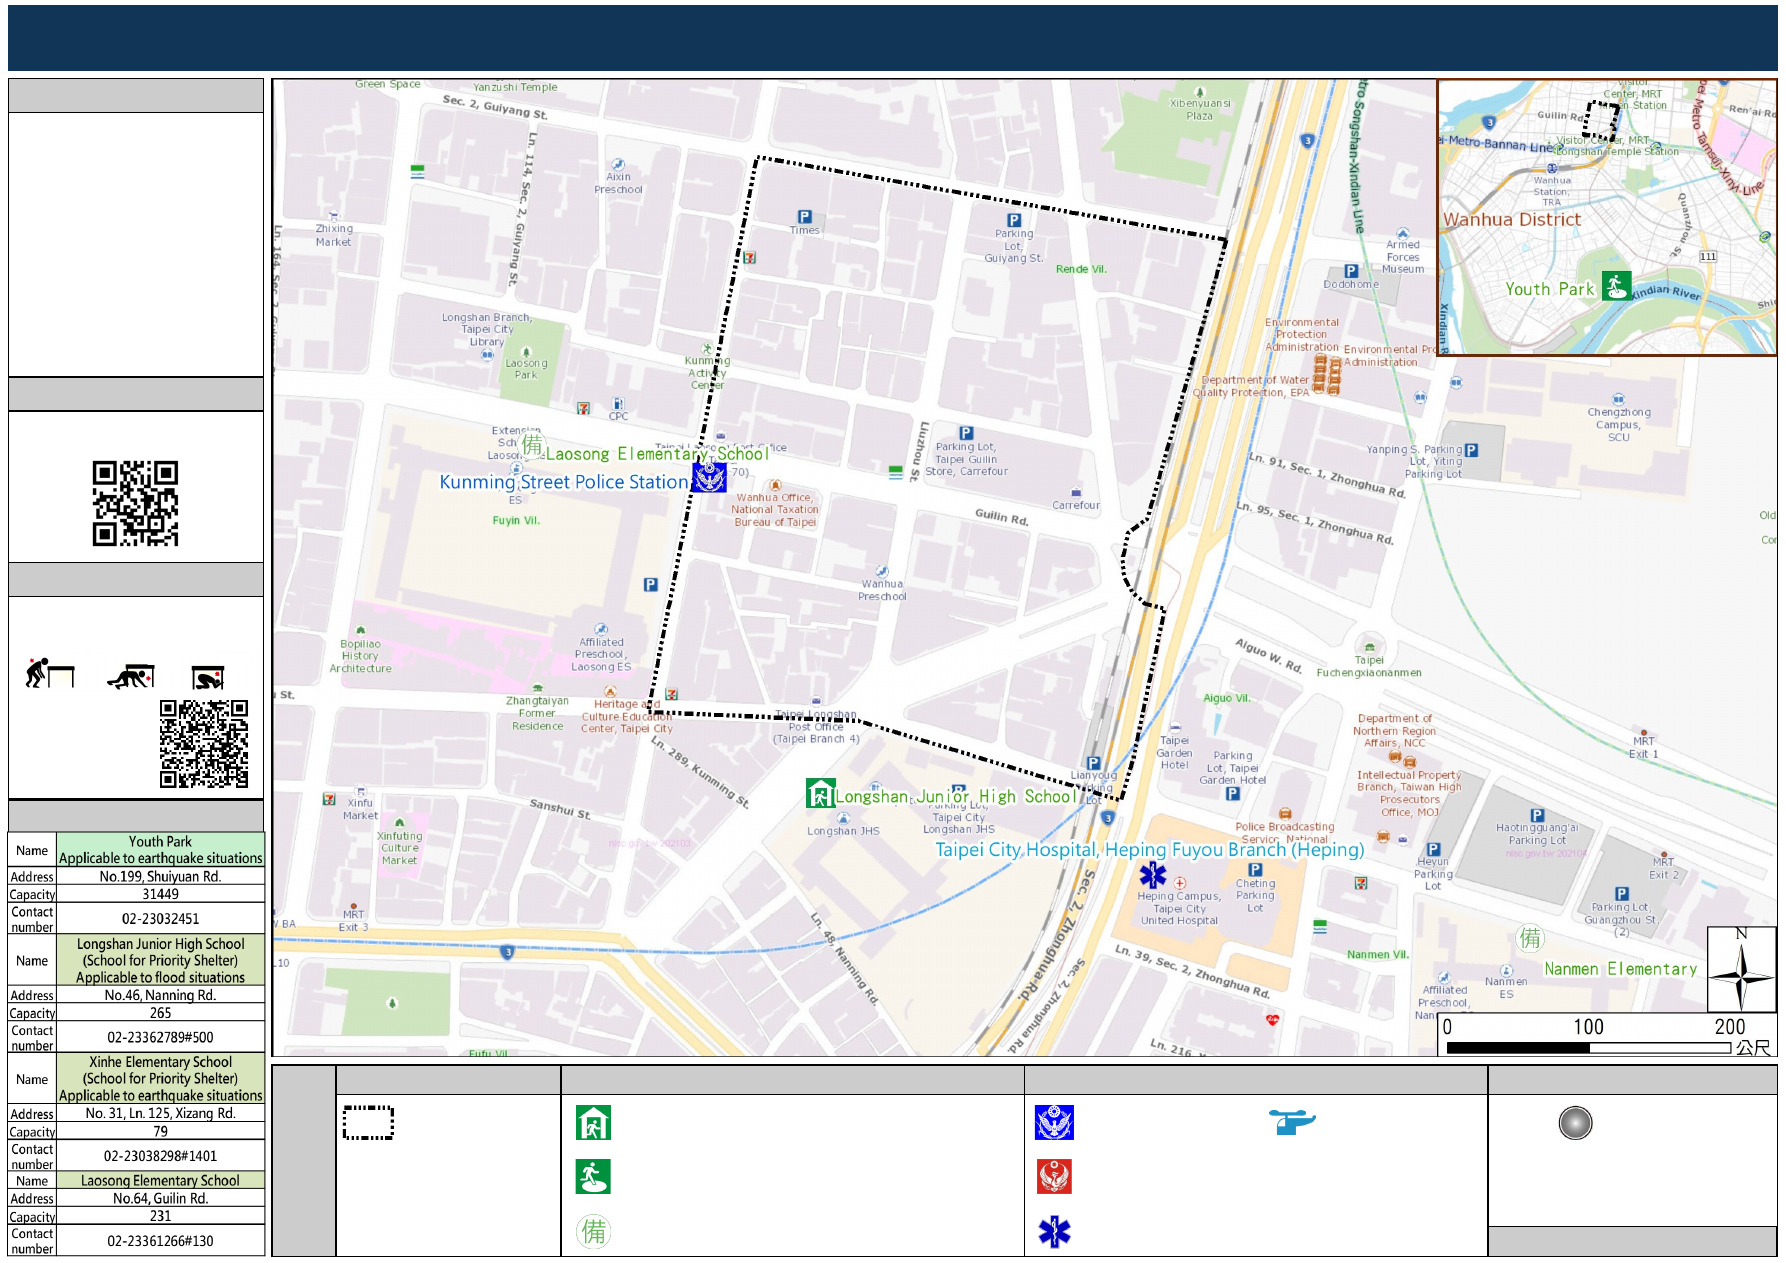1786x1263 pixels.
Task: Click the green shelter icon beside Longshan Junior High School
Action: pyautogui.click(x=820, y=794)
